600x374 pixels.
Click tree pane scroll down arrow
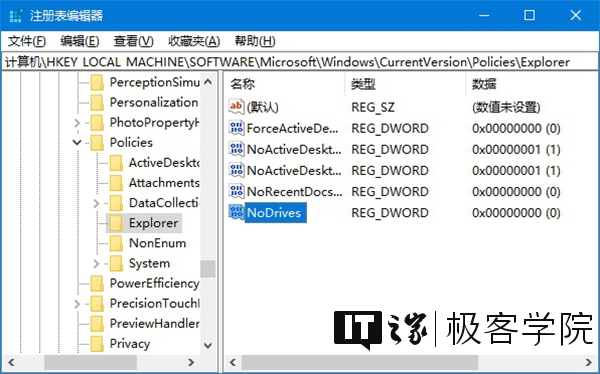[208, 345]
